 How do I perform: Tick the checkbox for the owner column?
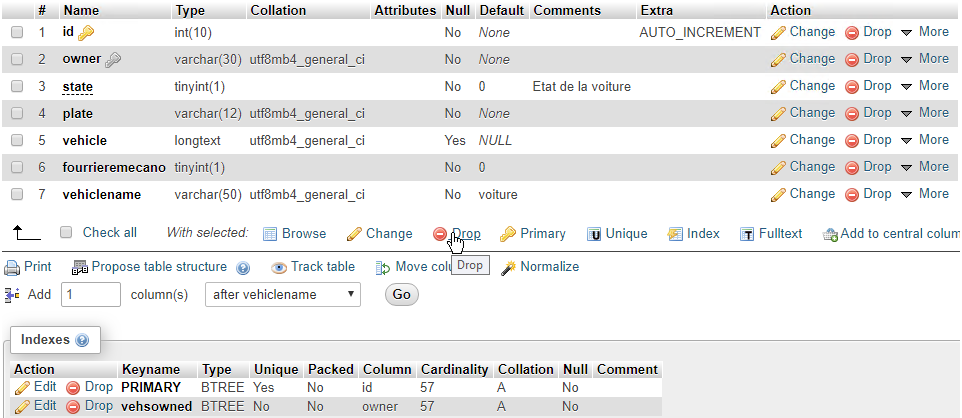17,59
